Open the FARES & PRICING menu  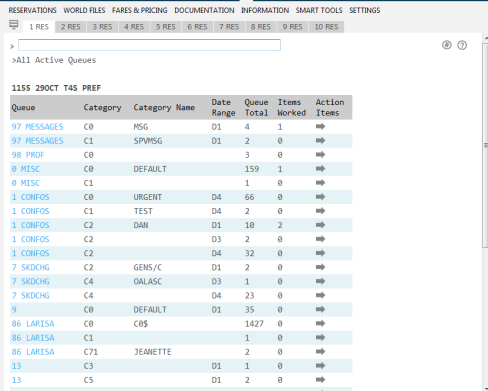click(x=140, y=10)
